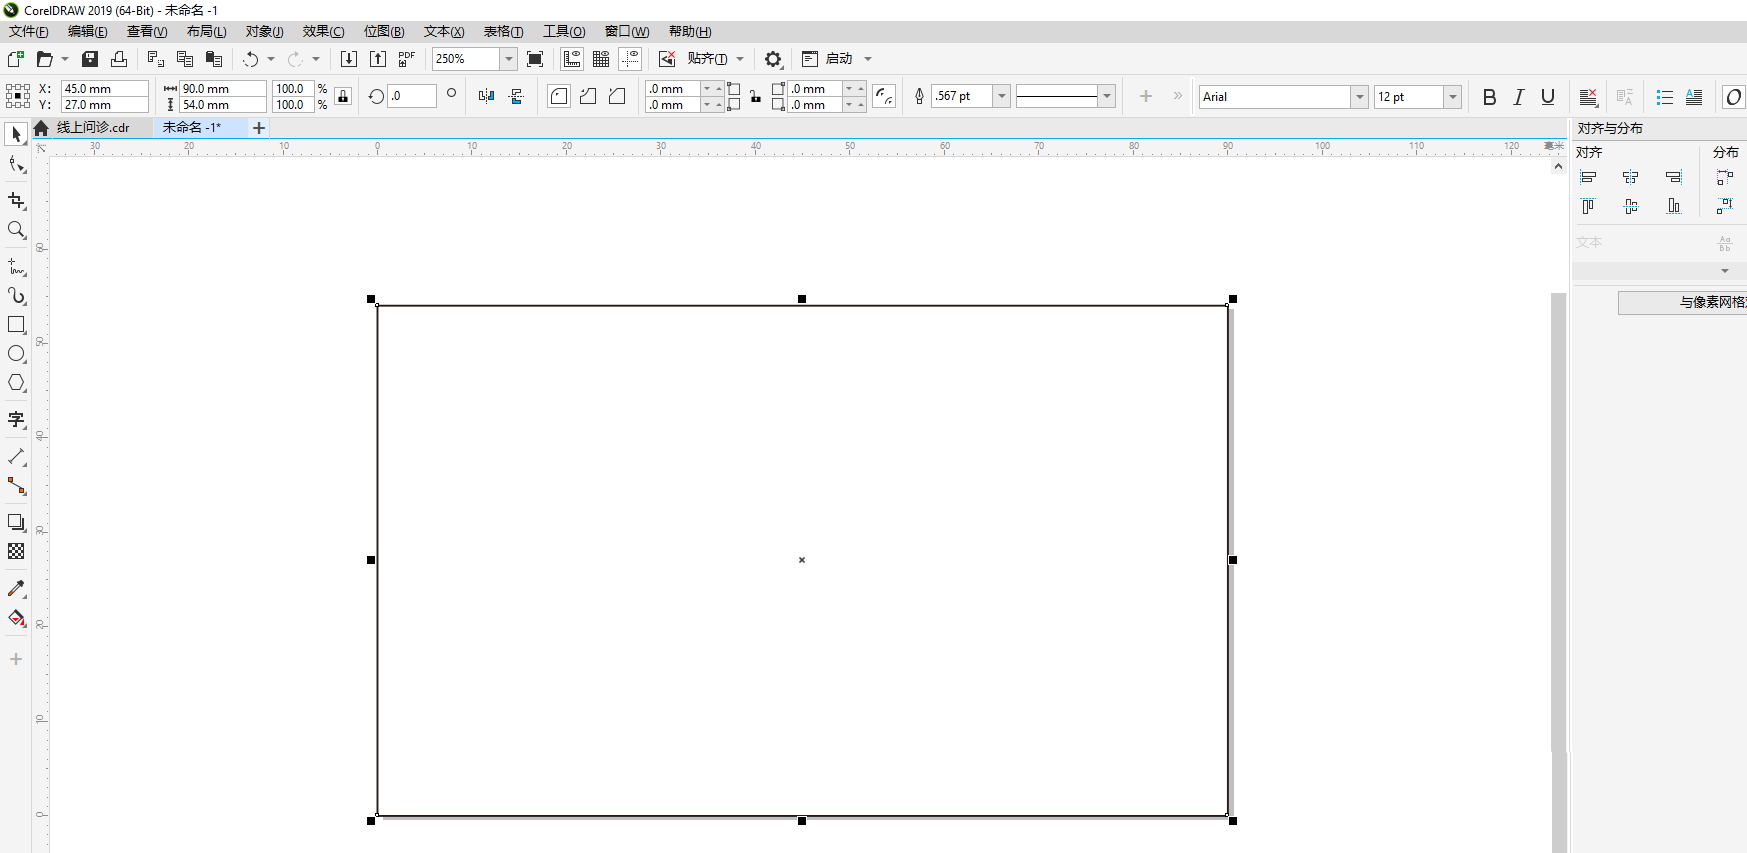Pick the Crop tool
1747x853 pixels.
pos(16,201)
